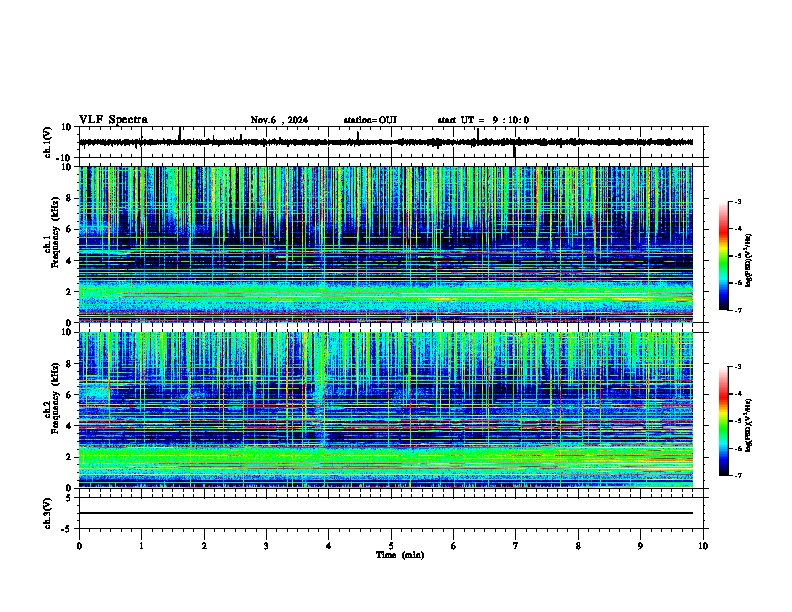Click the 8 kHz tick on ch.2 frequency axis
Viewport: 792px width, 612px height.
(69, 364)
